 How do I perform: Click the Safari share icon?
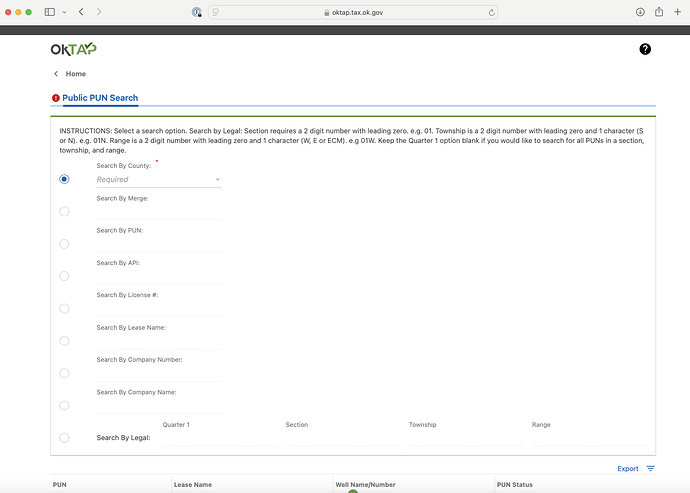[x=659, y=12]
